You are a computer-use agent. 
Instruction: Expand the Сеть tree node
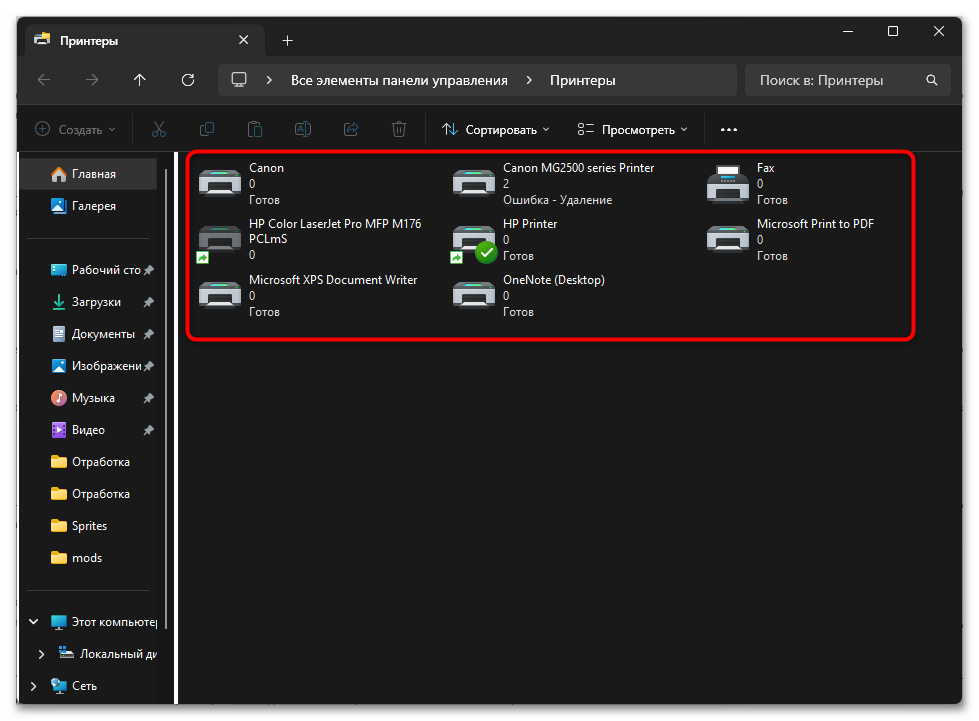coord(34,686)
